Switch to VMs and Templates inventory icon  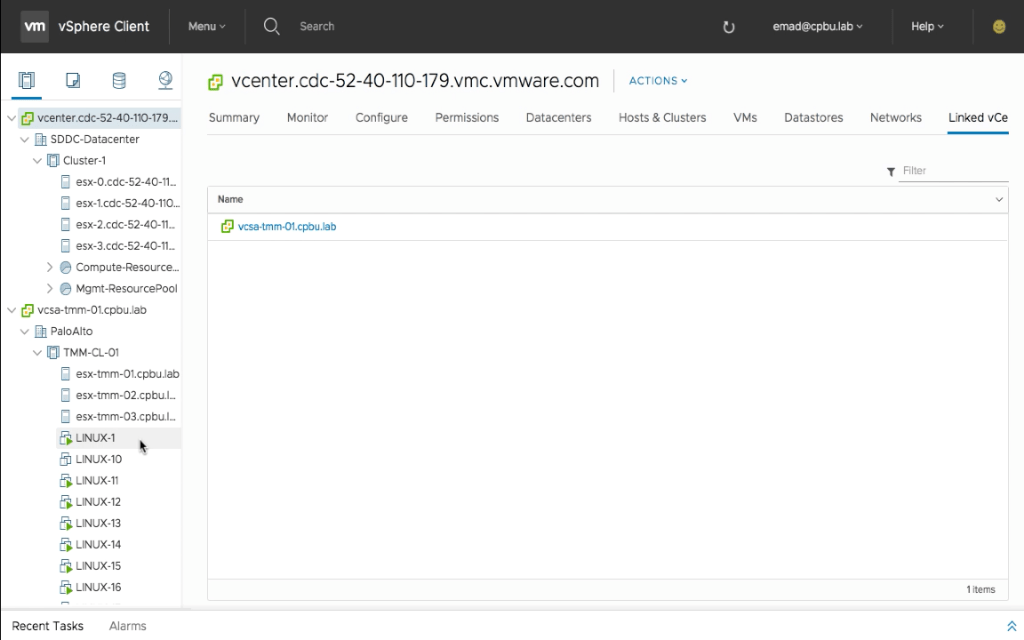click(73, 80)
